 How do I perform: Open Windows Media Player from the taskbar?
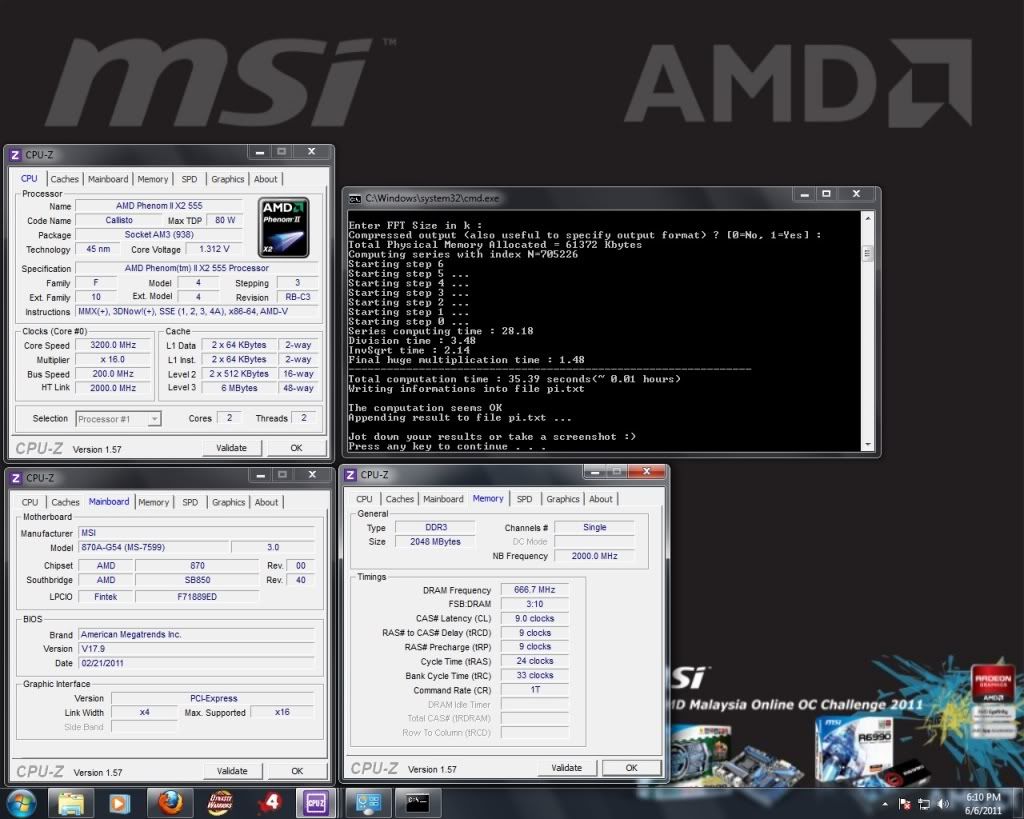click(120, 802)
